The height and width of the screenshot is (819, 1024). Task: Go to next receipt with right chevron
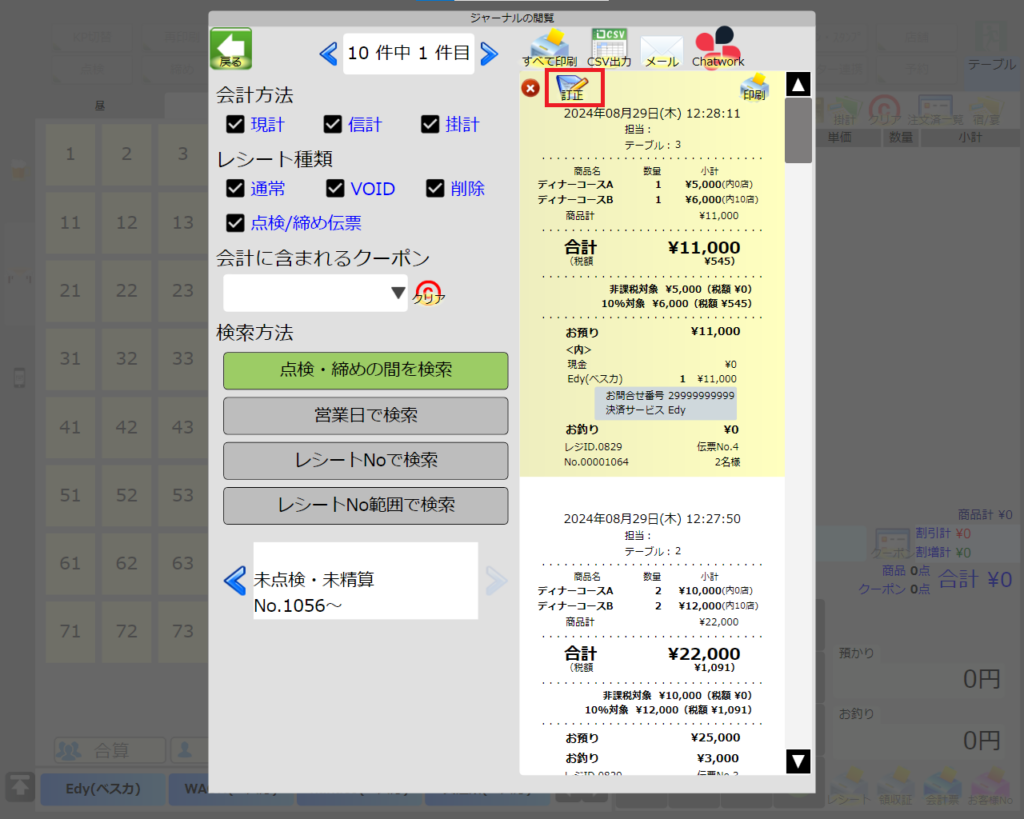489,54
